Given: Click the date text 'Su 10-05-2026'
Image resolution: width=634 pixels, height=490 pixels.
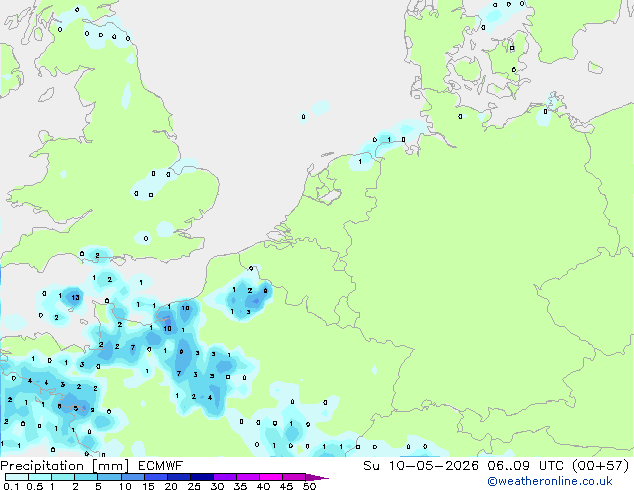Looking at the screenshot, I should 421,466.
